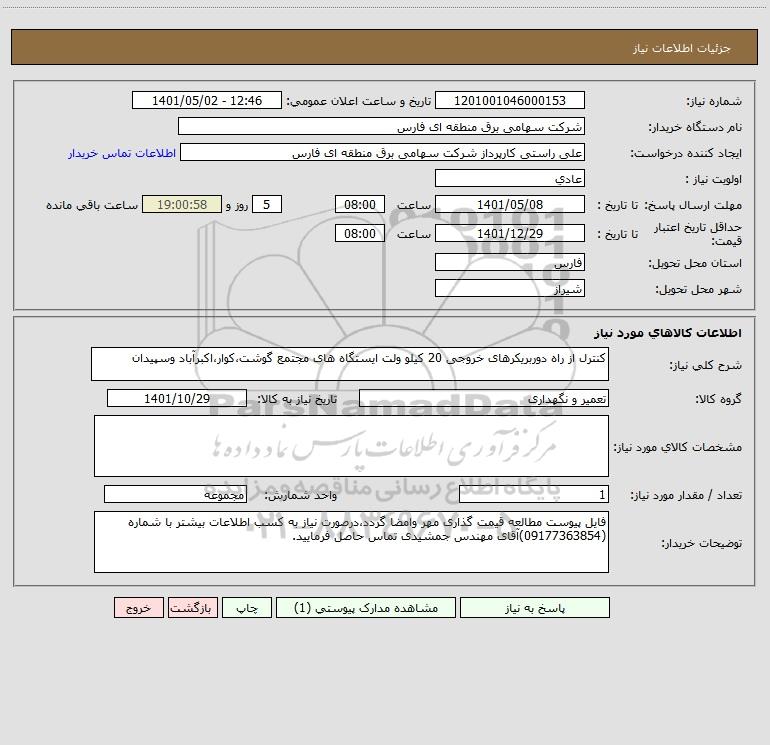Viewport: 770px width, 745px height.
Task: Click the label واحد شمارش
Action: point(301,496)
